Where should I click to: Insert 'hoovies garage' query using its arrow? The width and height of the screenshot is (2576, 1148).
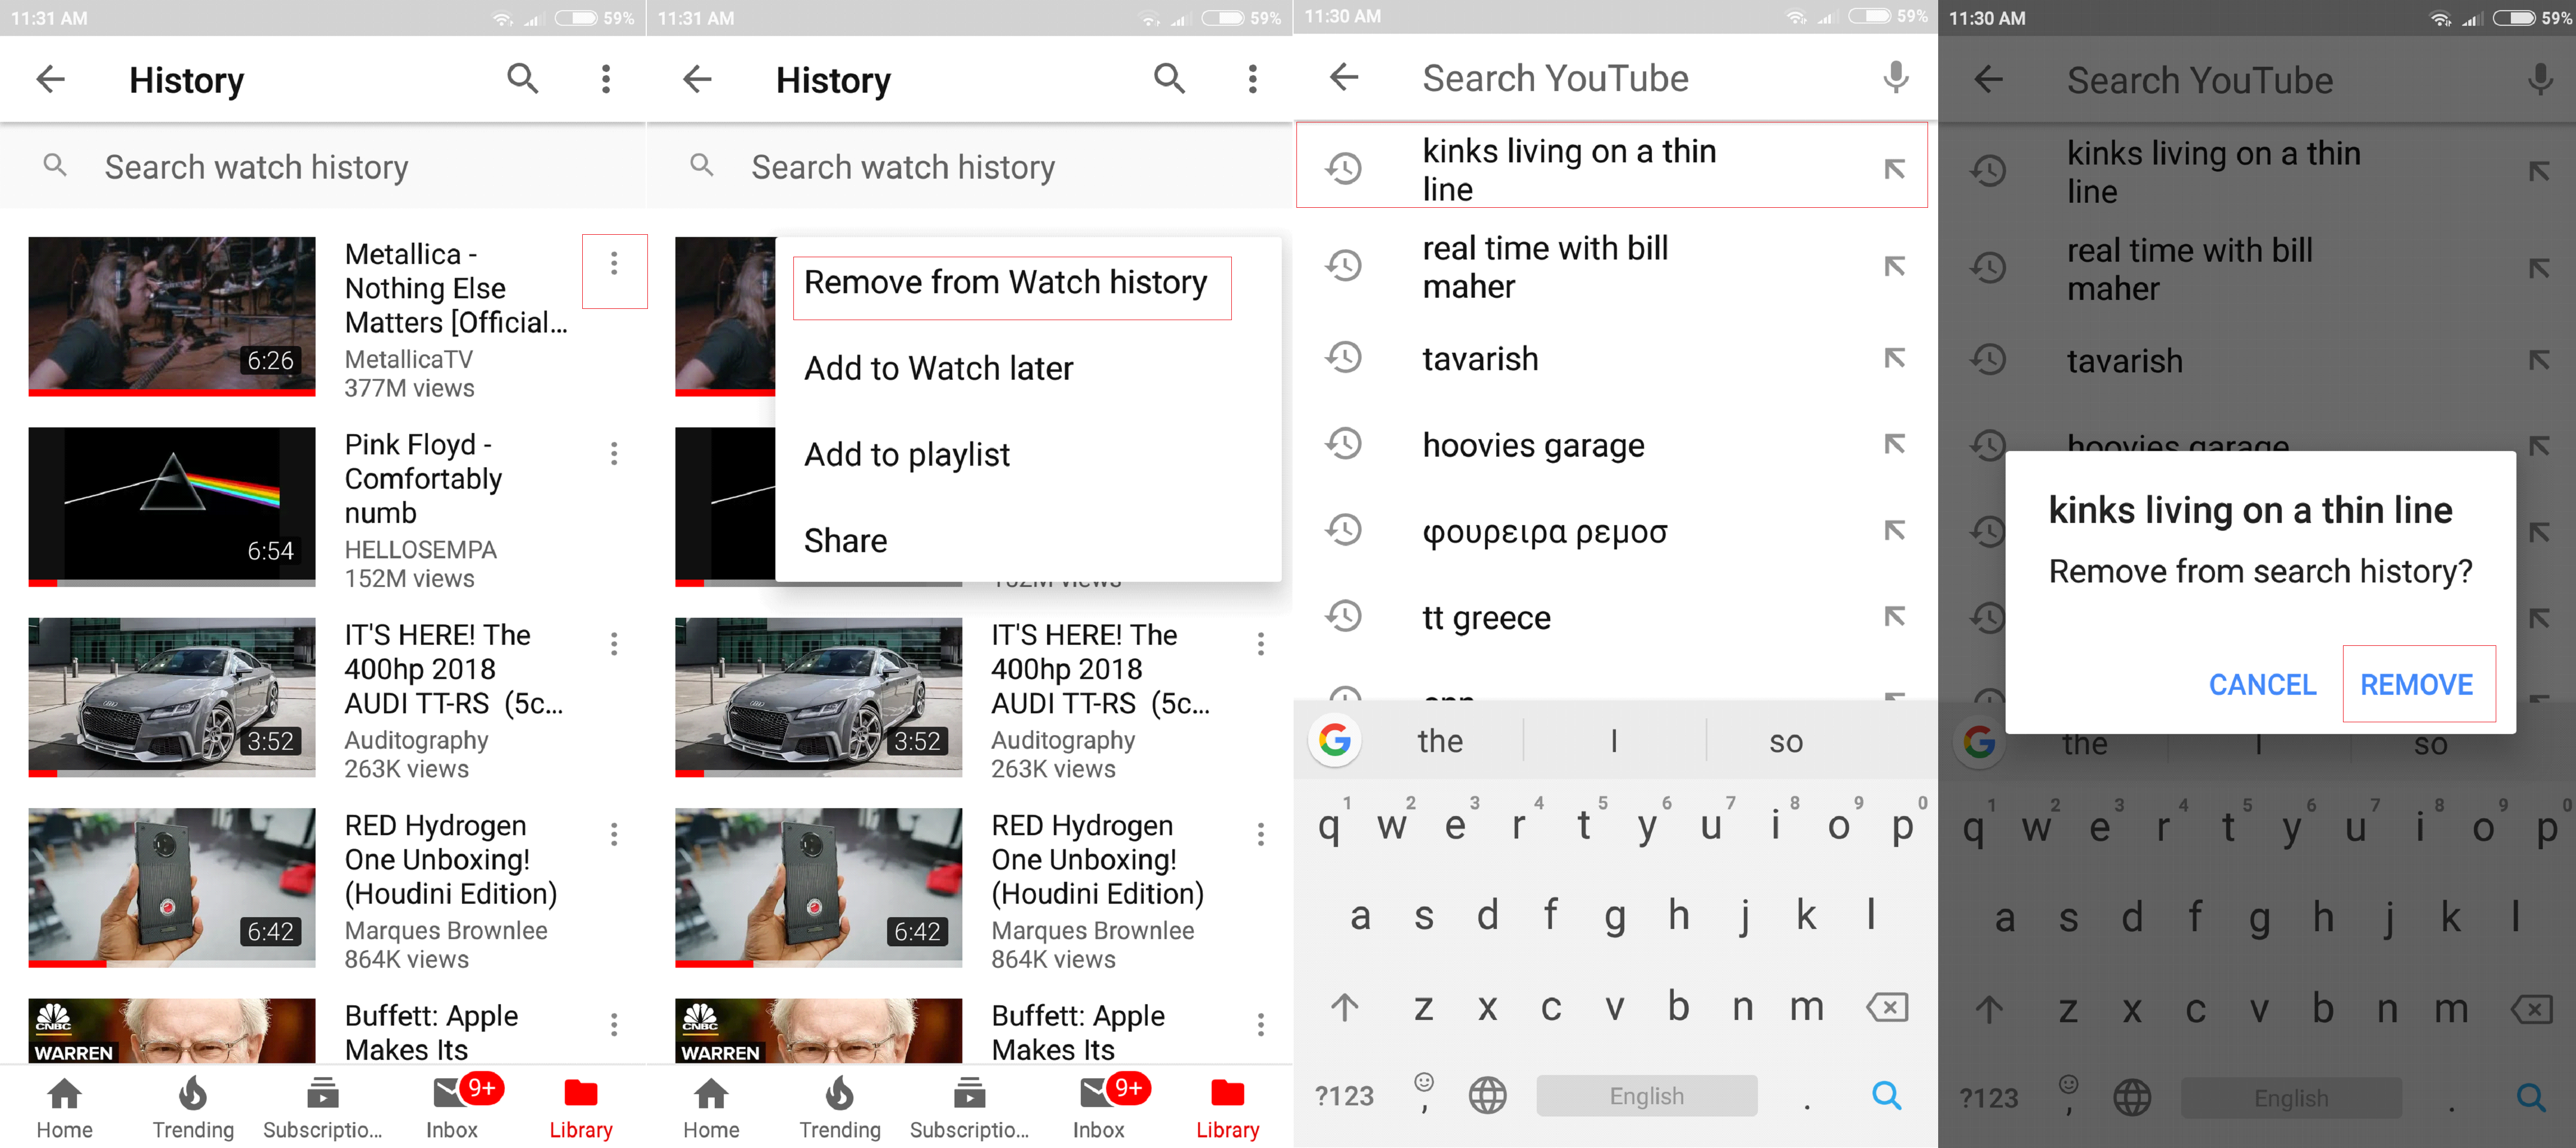click(x=1894, y=444)
